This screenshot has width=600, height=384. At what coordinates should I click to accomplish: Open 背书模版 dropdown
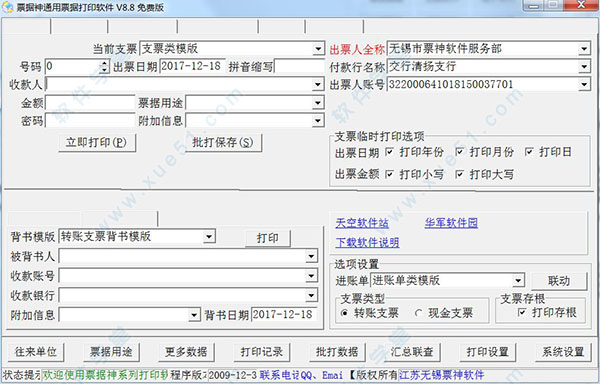(209, 236)
